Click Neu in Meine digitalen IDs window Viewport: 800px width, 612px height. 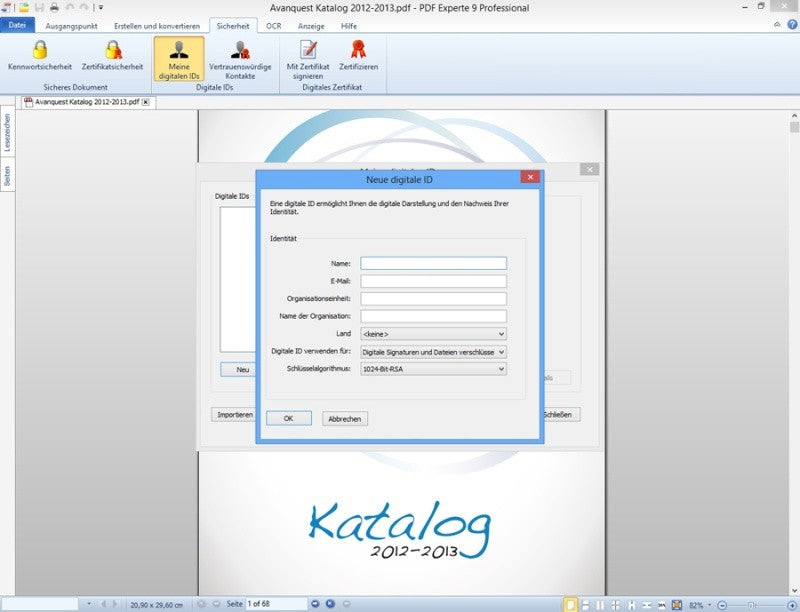[238, 369]
